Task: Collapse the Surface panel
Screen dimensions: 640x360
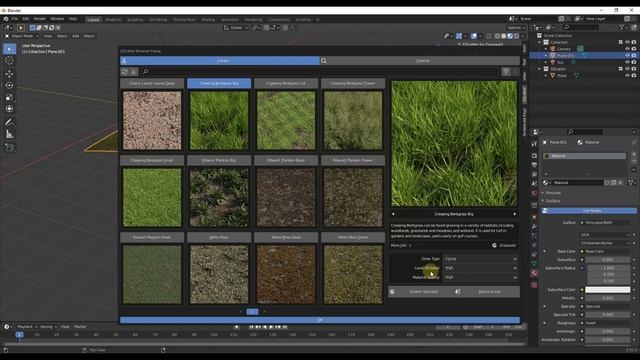Action: click(x=552, y=201)
